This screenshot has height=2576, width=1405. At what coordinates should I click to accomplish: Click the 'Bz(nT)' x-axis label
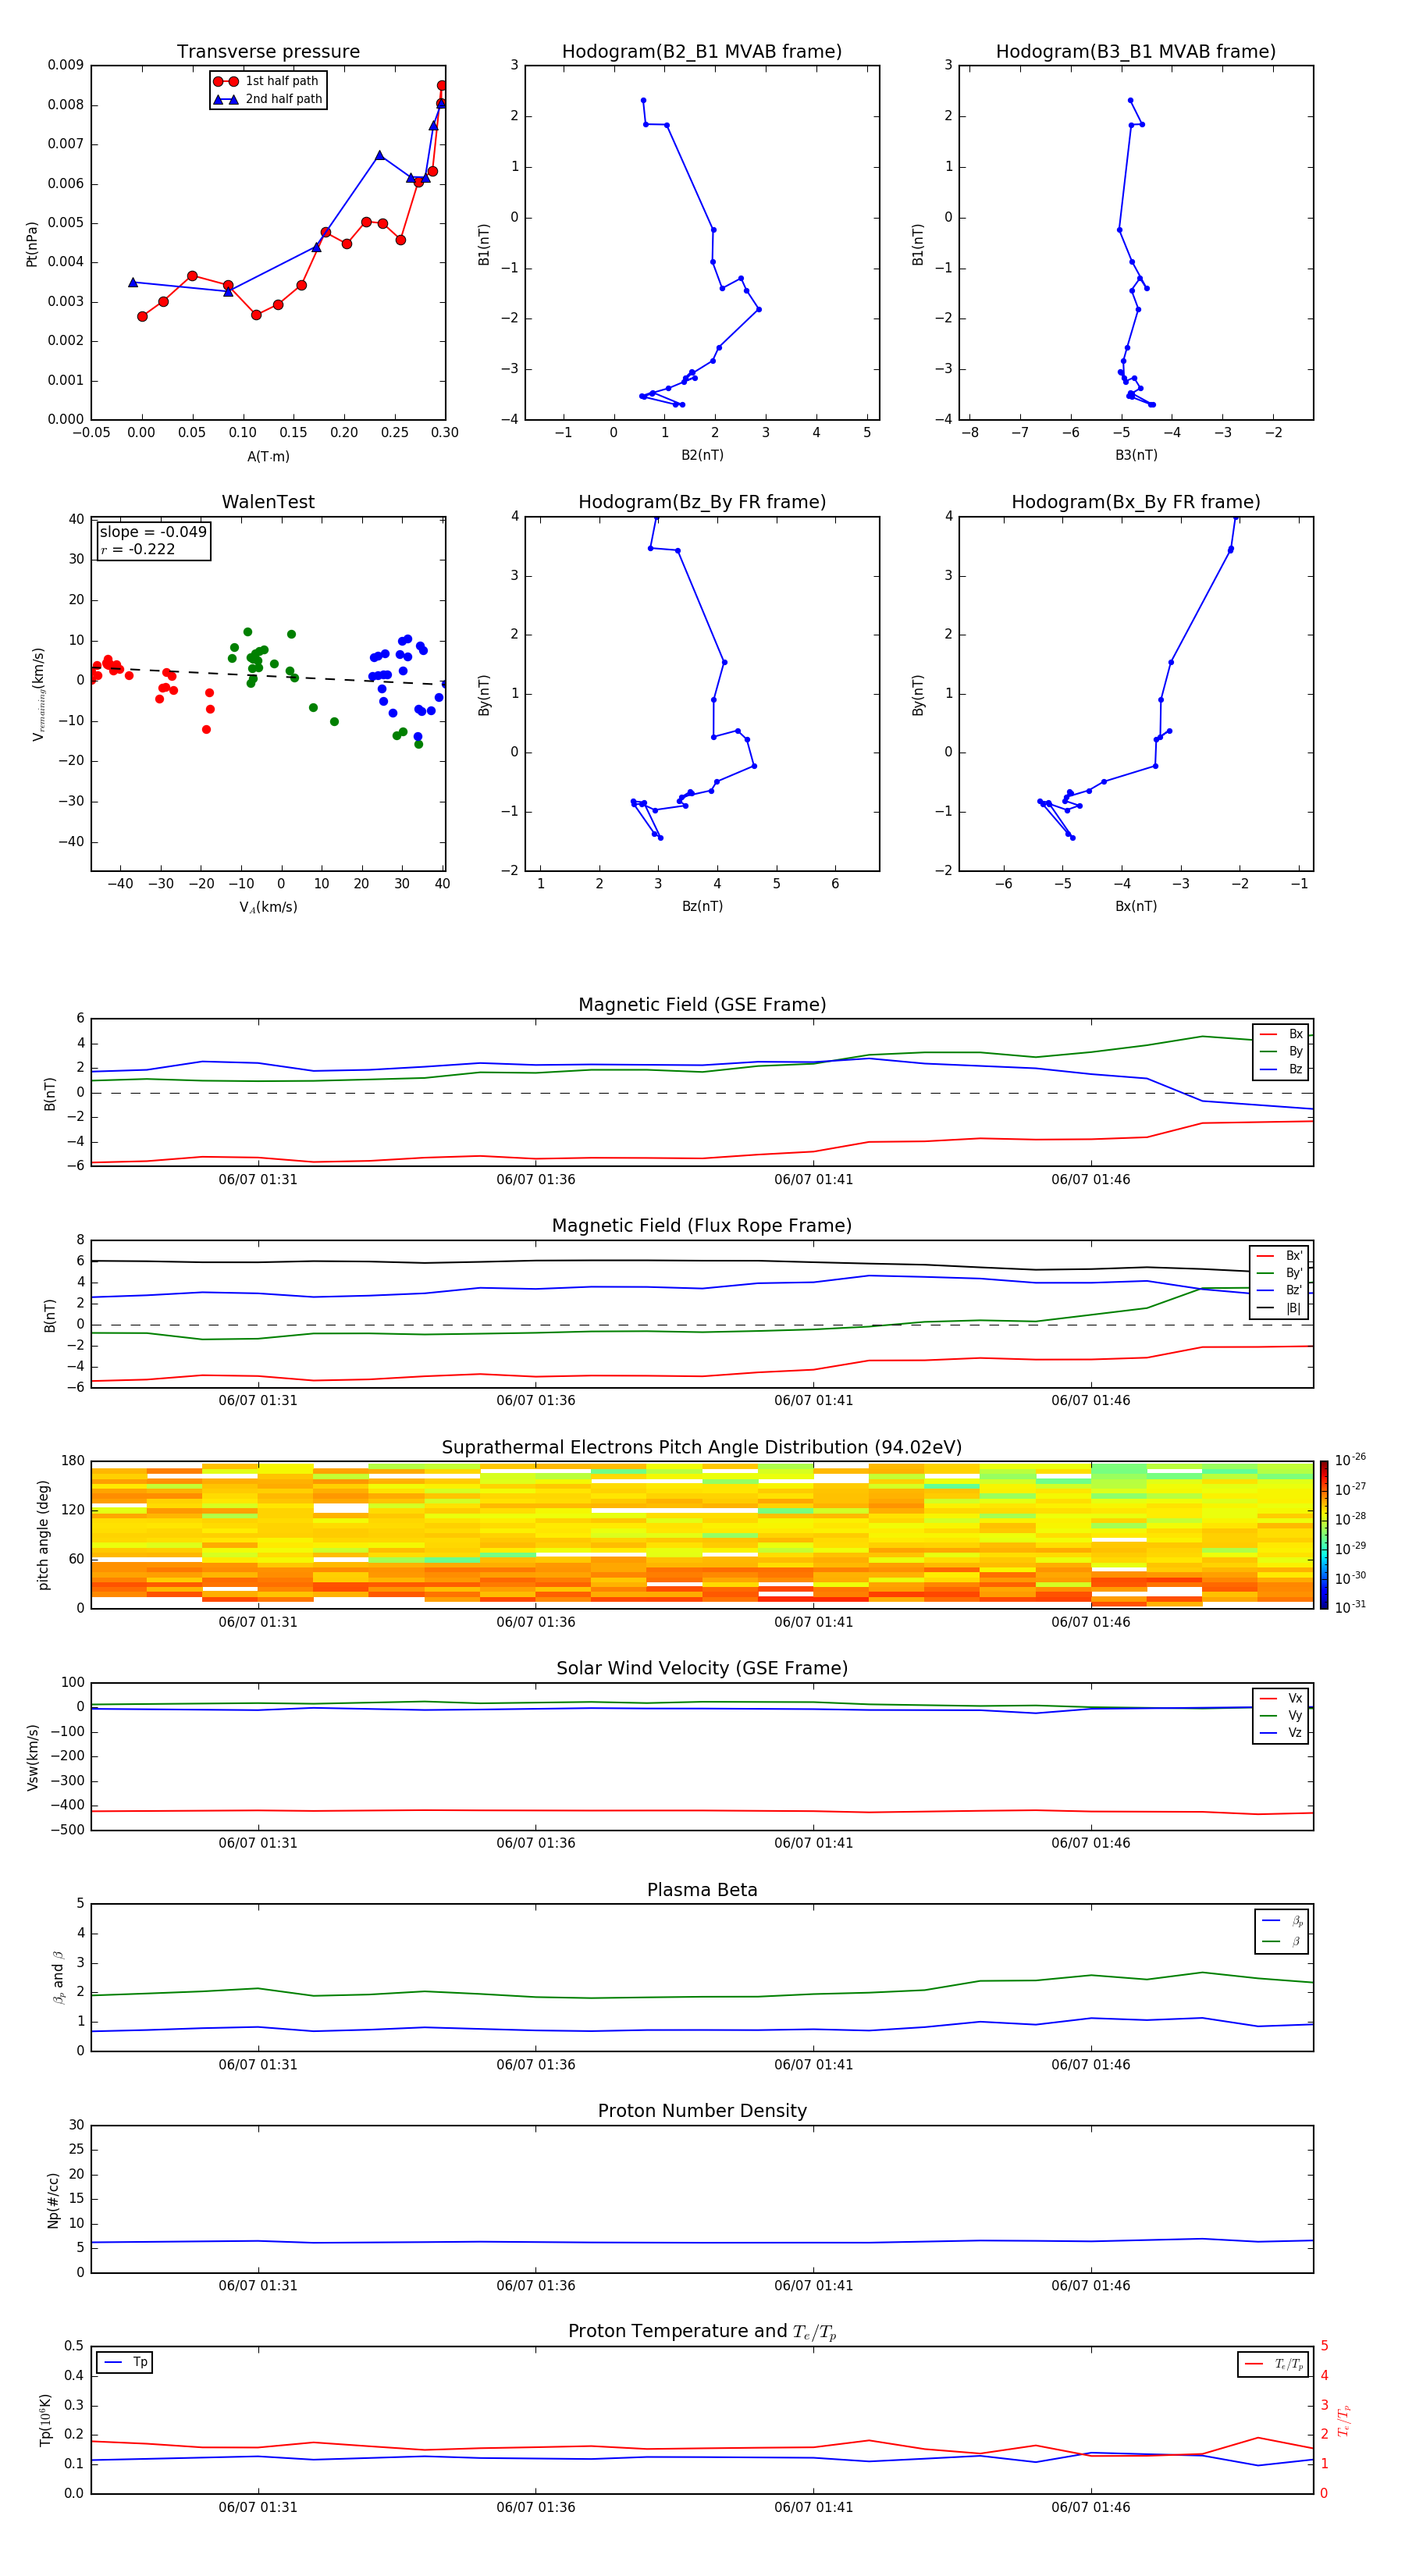[x=702, y=906]
